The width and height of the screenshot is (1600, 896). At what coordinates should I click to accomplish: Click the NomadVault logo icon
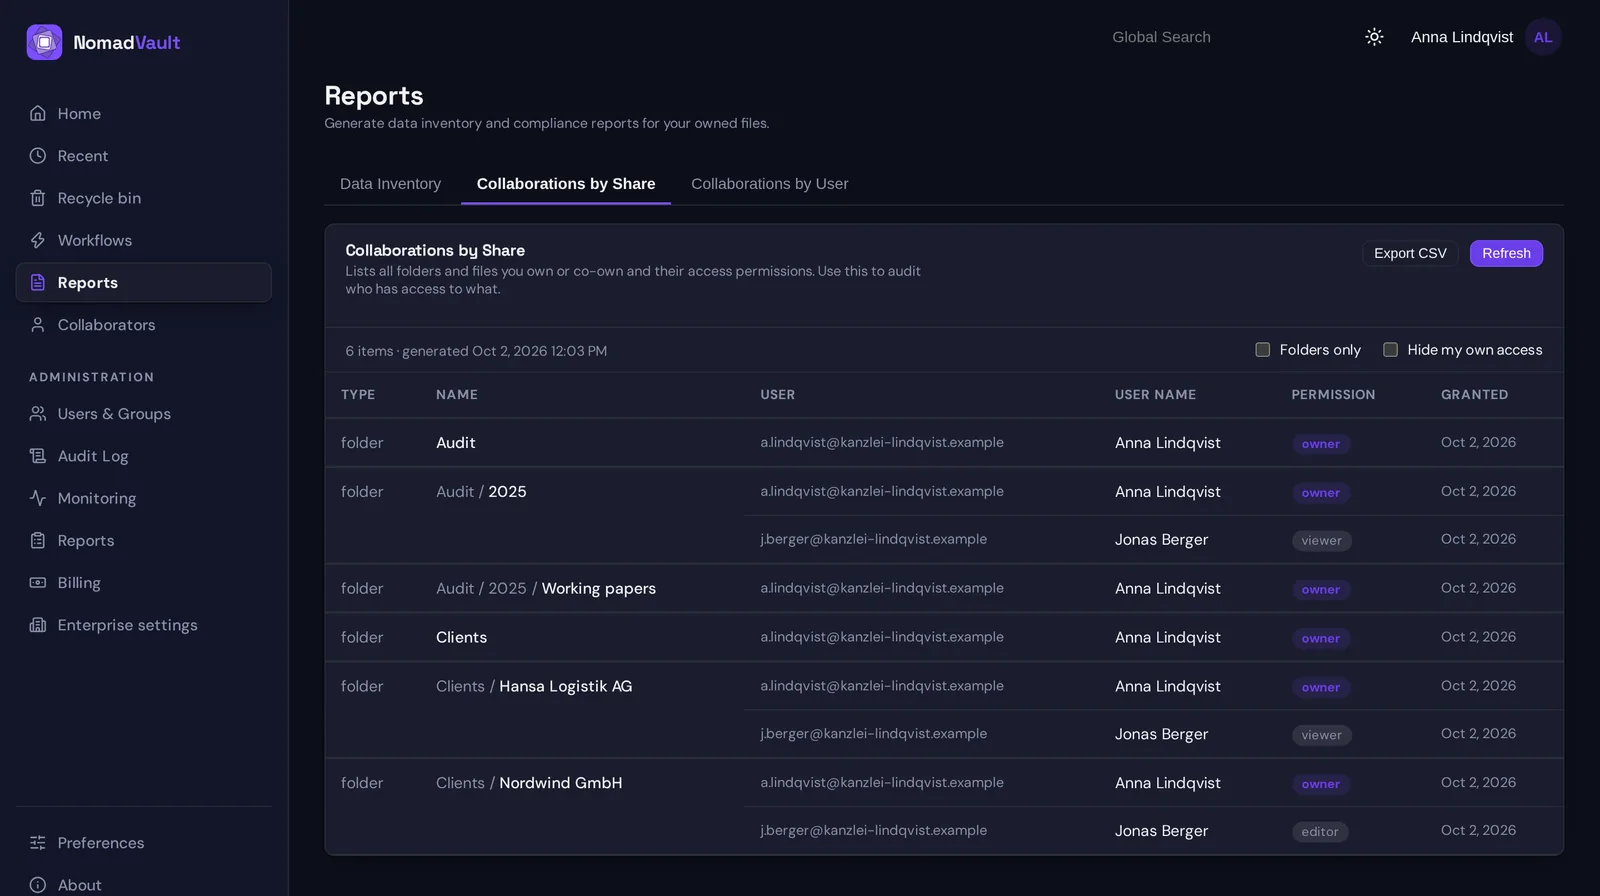pos(44,42)
